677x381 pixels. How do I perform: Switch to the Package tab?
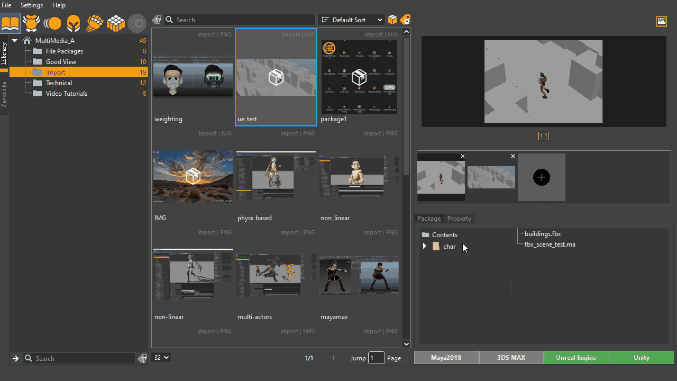(429, 219)
